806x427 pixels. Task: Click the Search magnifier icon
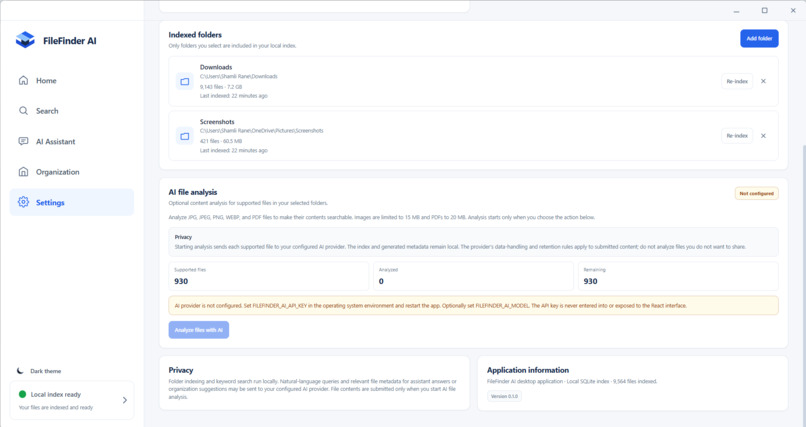23,110
